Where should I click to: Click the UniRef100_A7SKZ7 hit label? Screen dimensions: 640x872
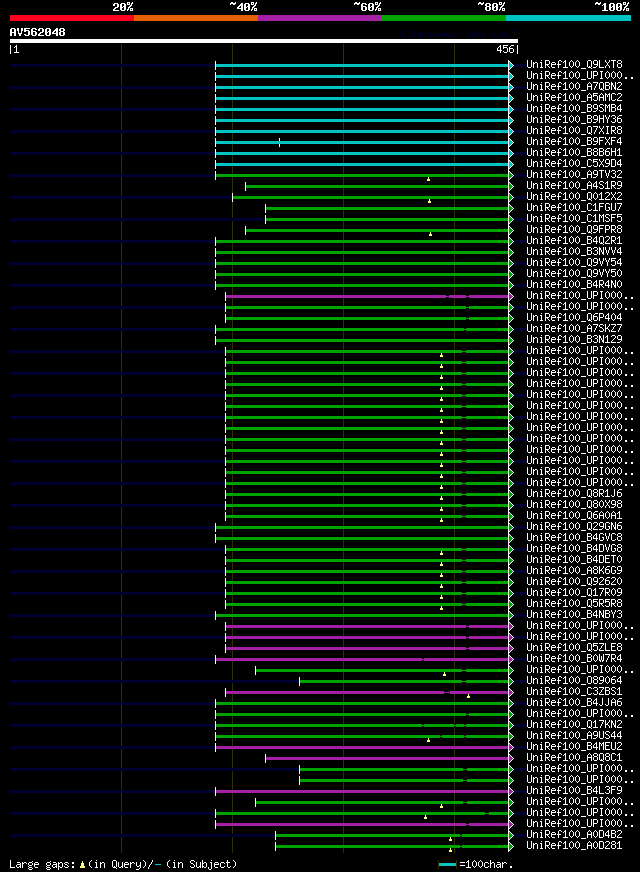574,329
